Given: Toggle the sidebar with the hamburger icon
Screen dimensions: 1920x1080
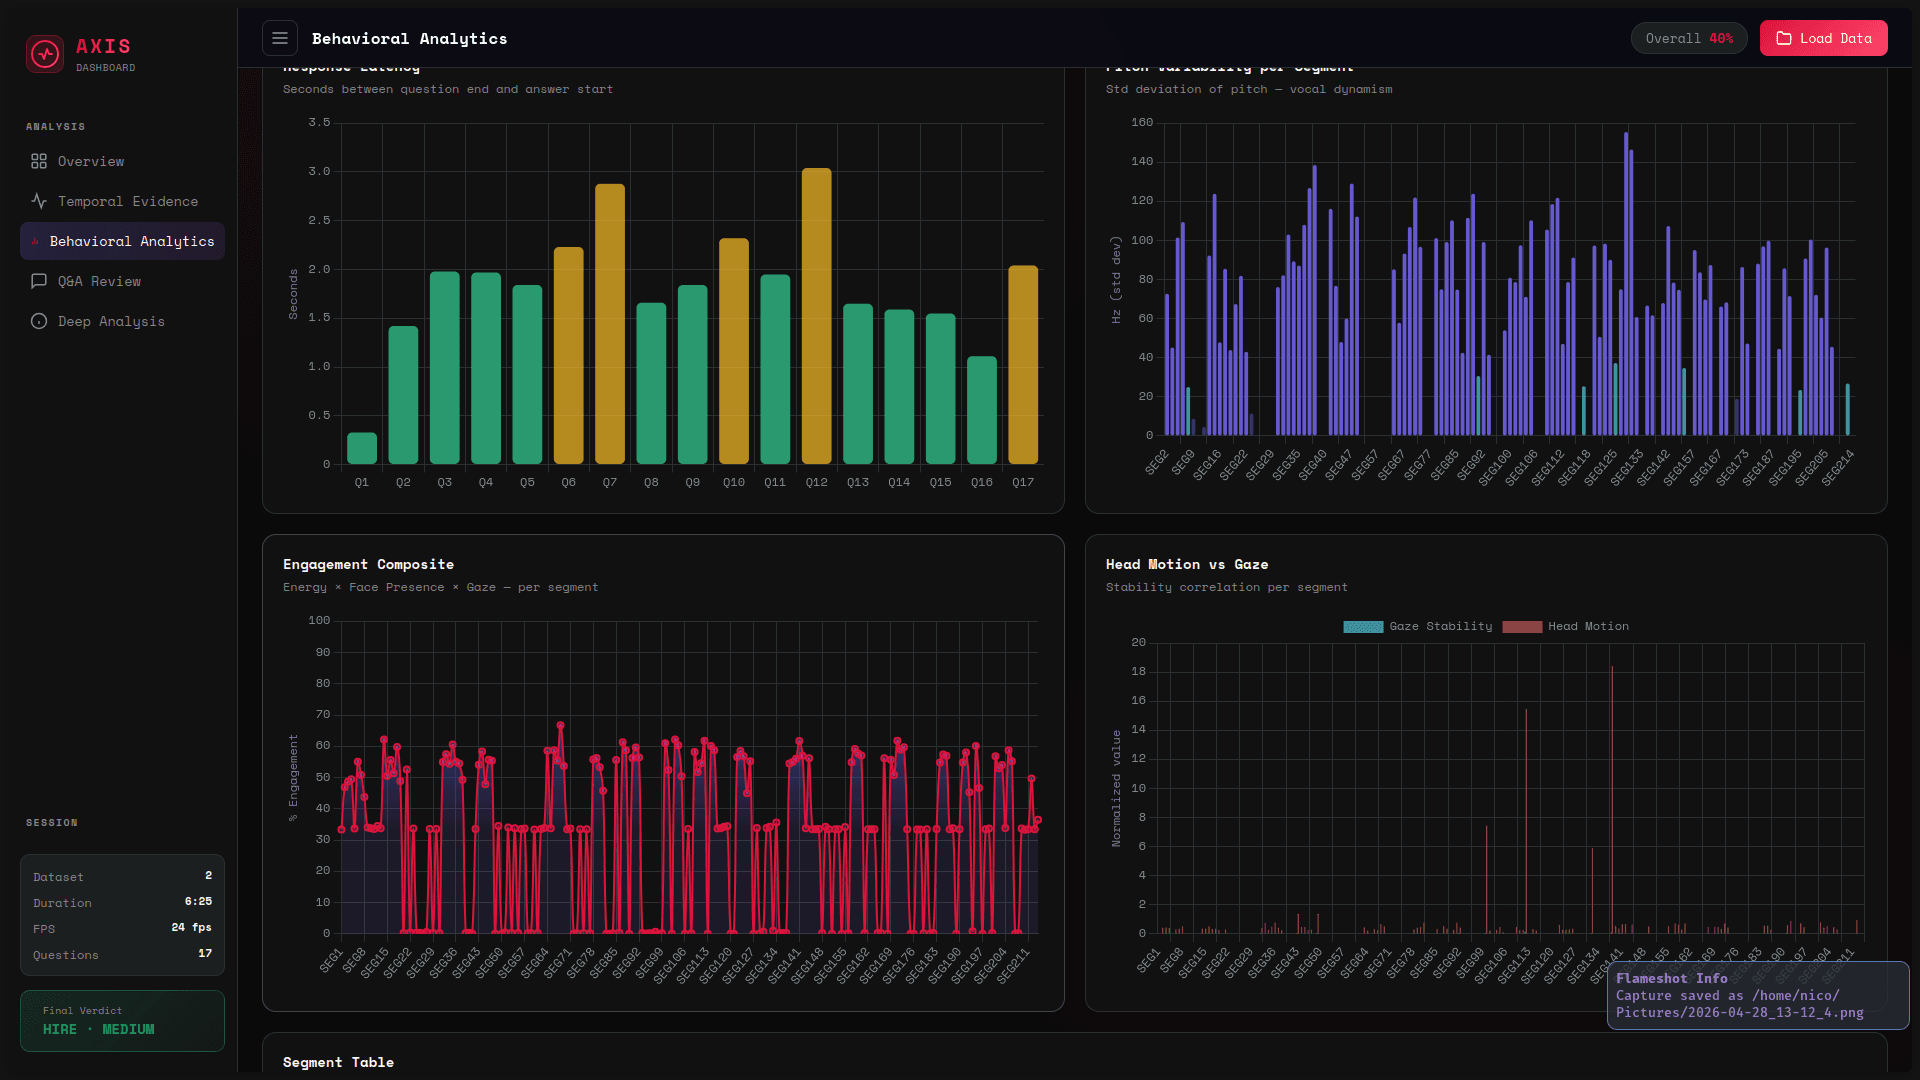Looking at the screenshot, I should tap(280, 38).
